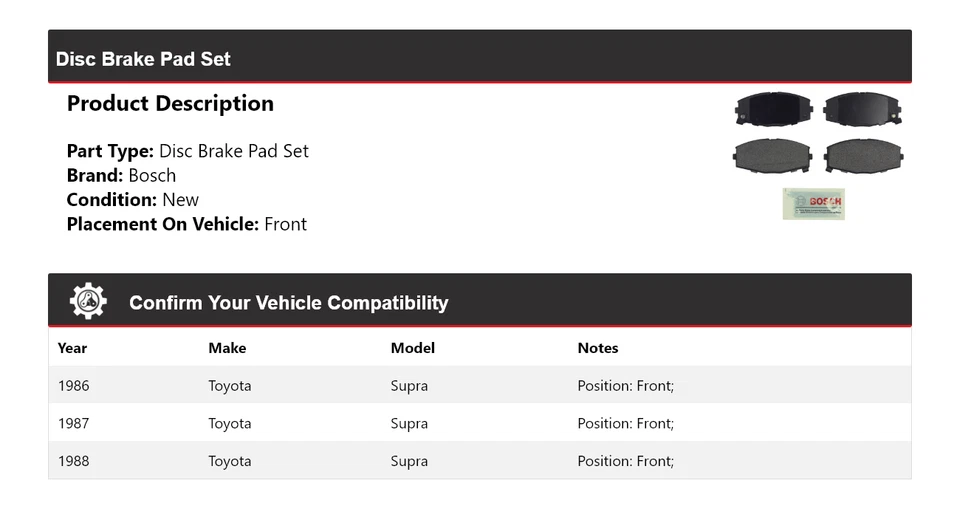Click the Brand: Bosch line
Viewport: 960px width, 517px height.
tap(121, 175)
